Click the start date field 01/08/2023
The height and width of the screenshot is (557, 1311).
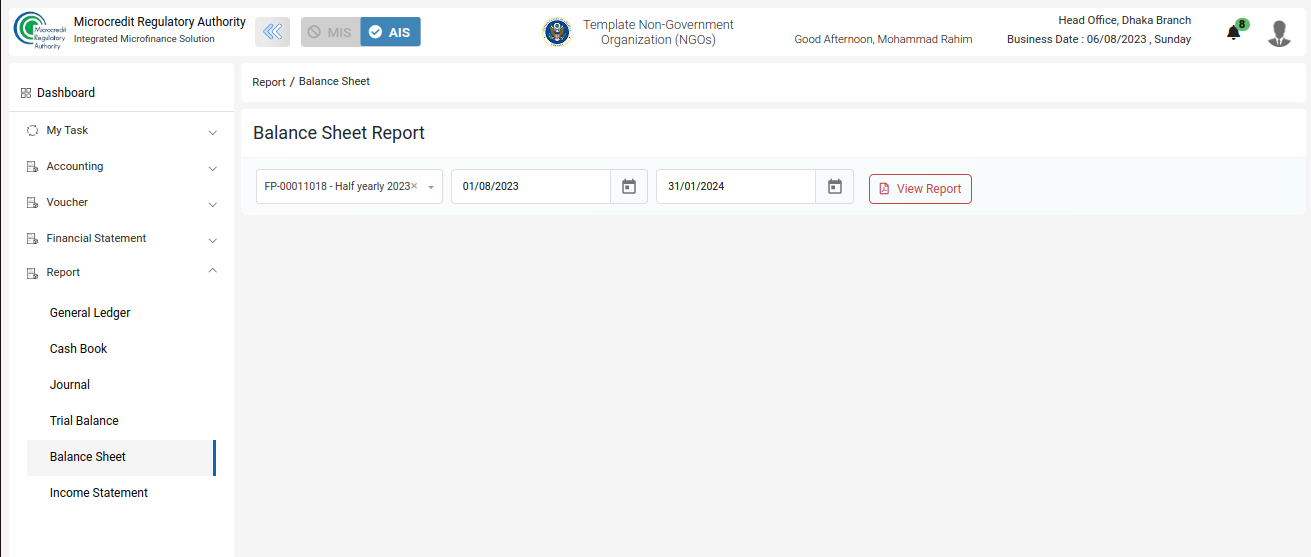[x=530, y=187]
